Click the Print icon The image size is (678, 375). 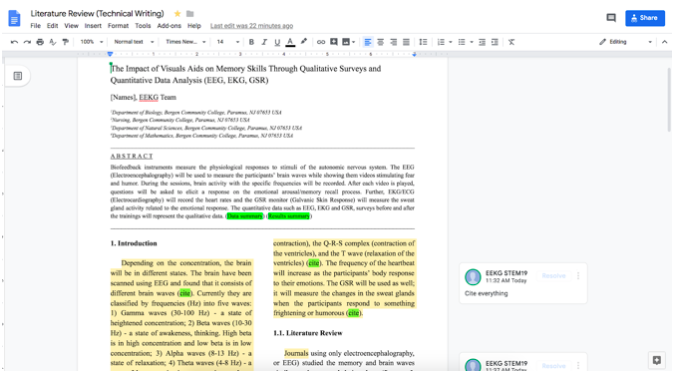[40, 42]
